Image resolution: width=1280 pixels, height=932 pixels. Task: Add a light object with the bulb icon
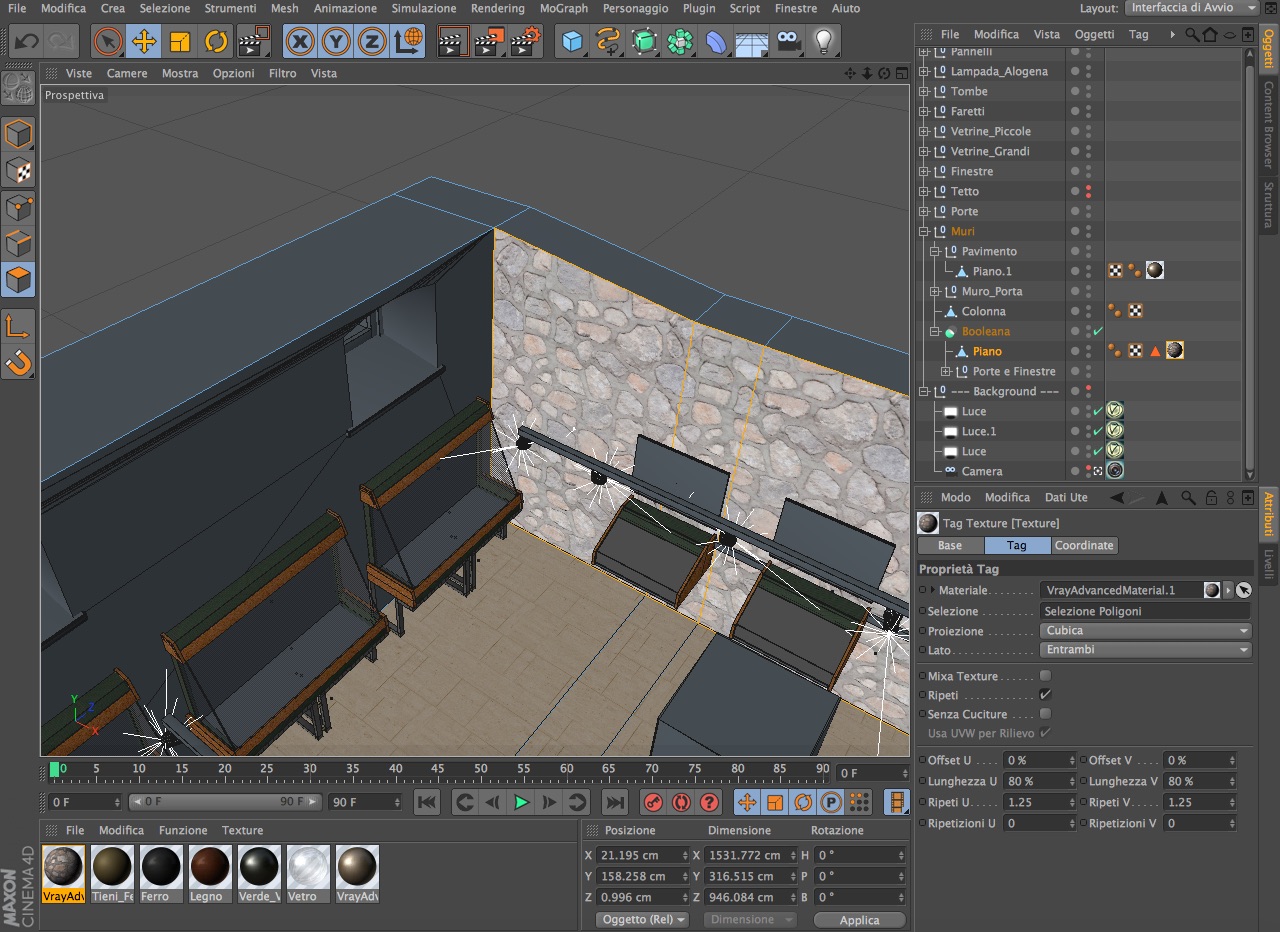pyautogui.click(x=824, y=42)
